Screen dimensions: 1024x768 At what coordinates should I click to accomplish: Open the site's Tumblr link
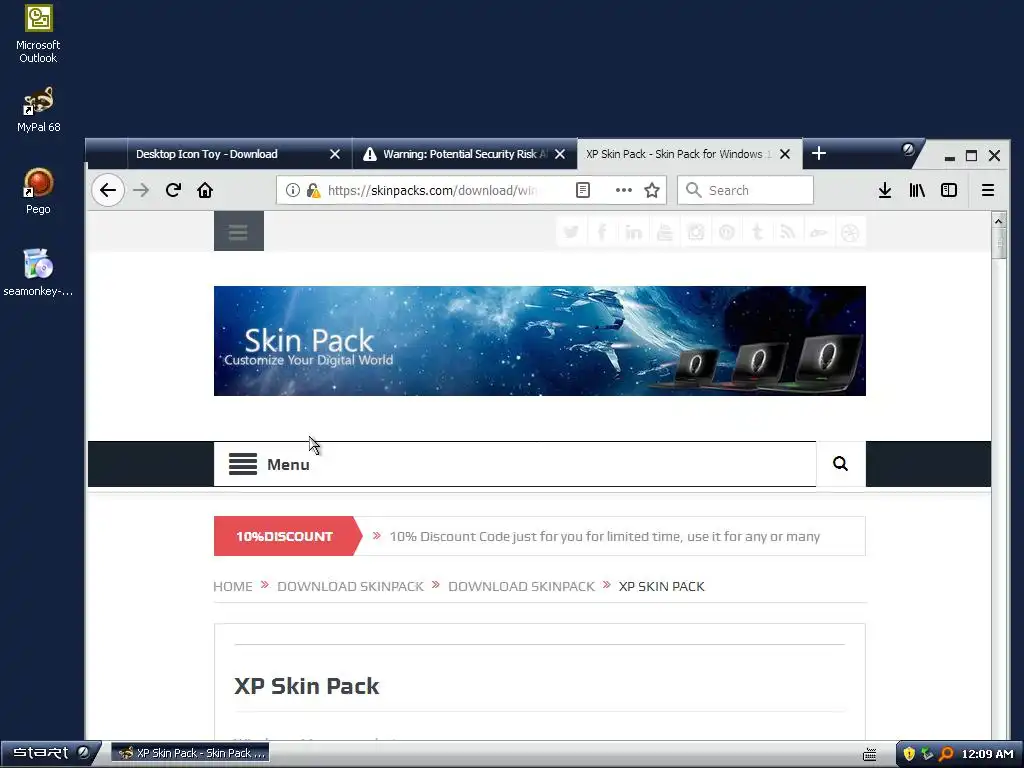click(x=758, y=232)
